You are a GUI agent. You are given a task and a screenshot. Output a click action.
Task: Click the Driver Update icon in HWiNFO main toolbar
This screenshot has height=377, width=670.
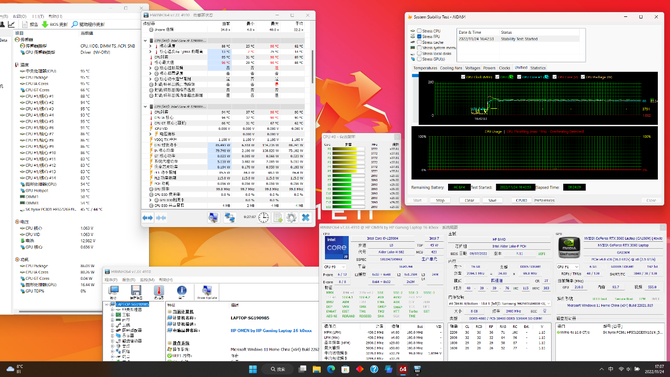pos(207,292)
